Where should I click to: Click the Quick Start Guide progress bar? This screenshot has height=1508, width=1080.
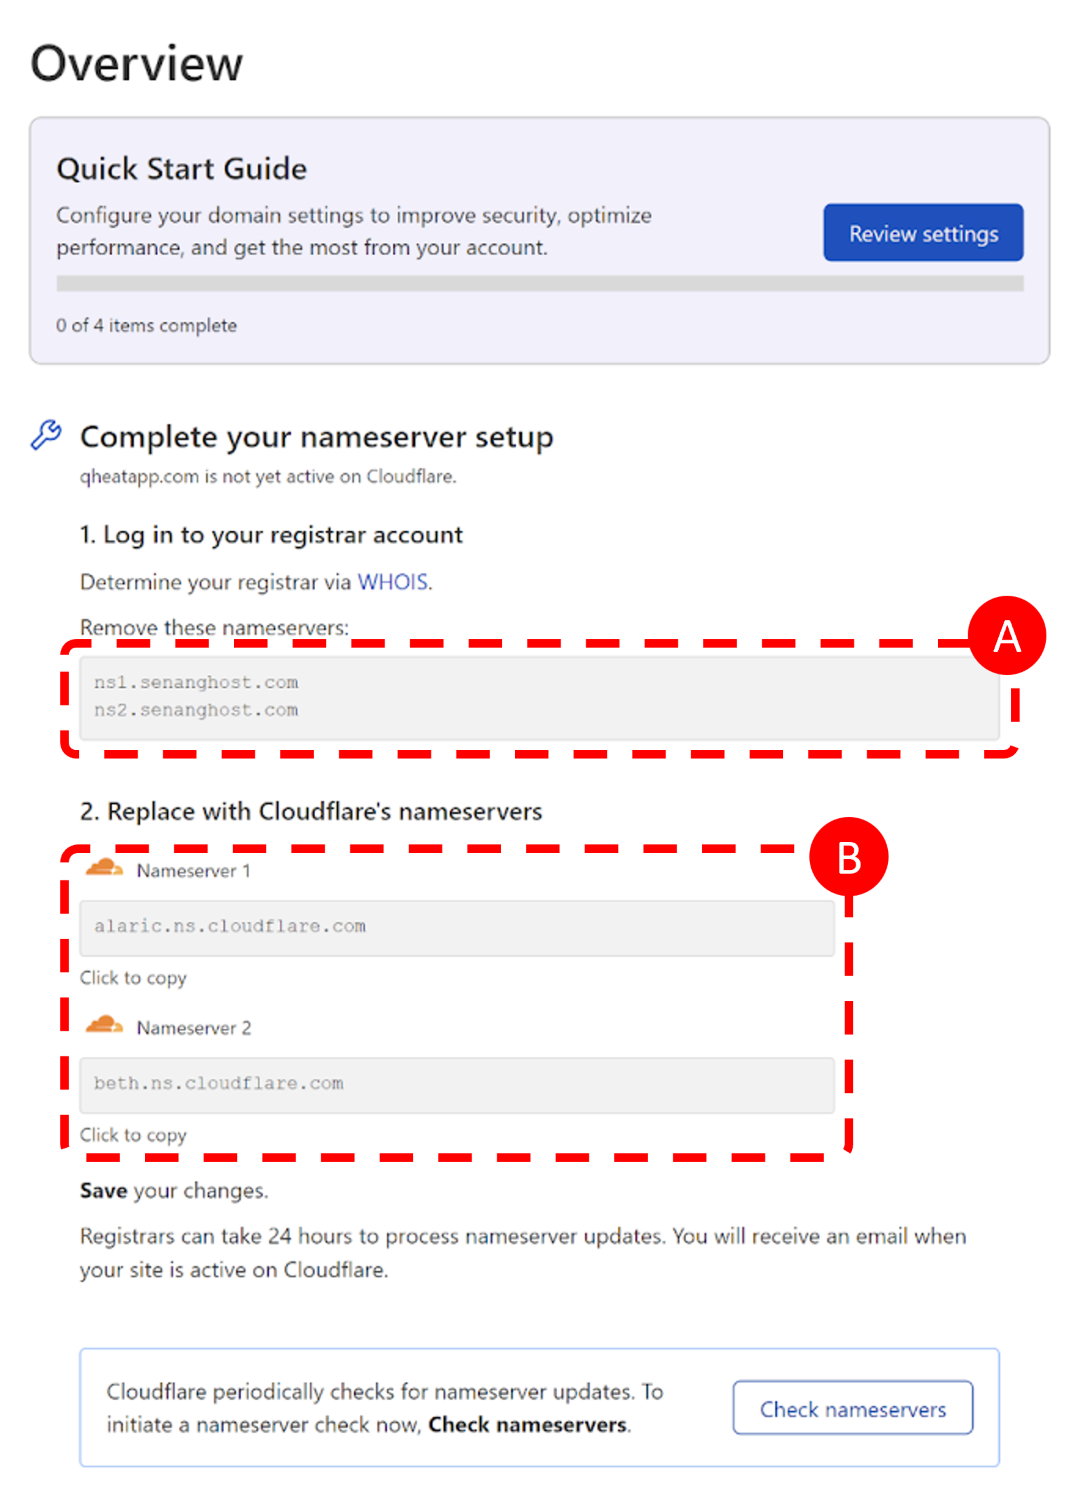click(540, 283)
